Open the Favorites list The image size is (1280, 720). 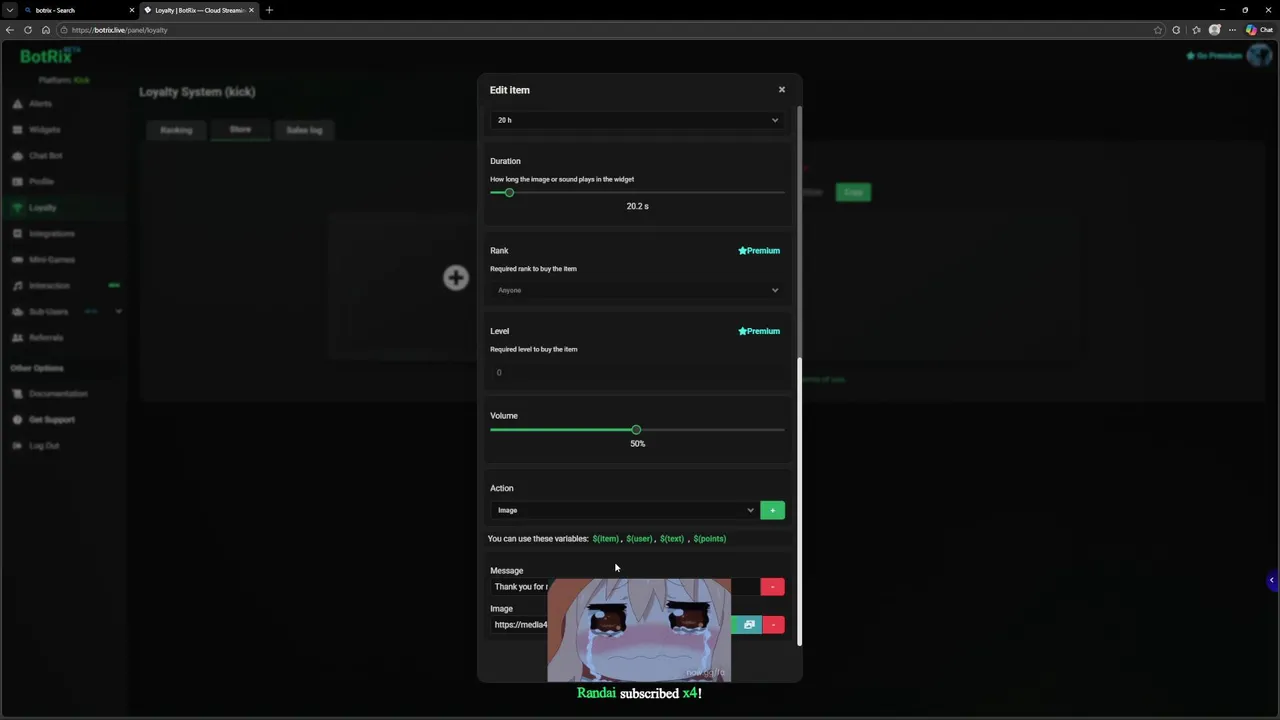coord(1196,30)
